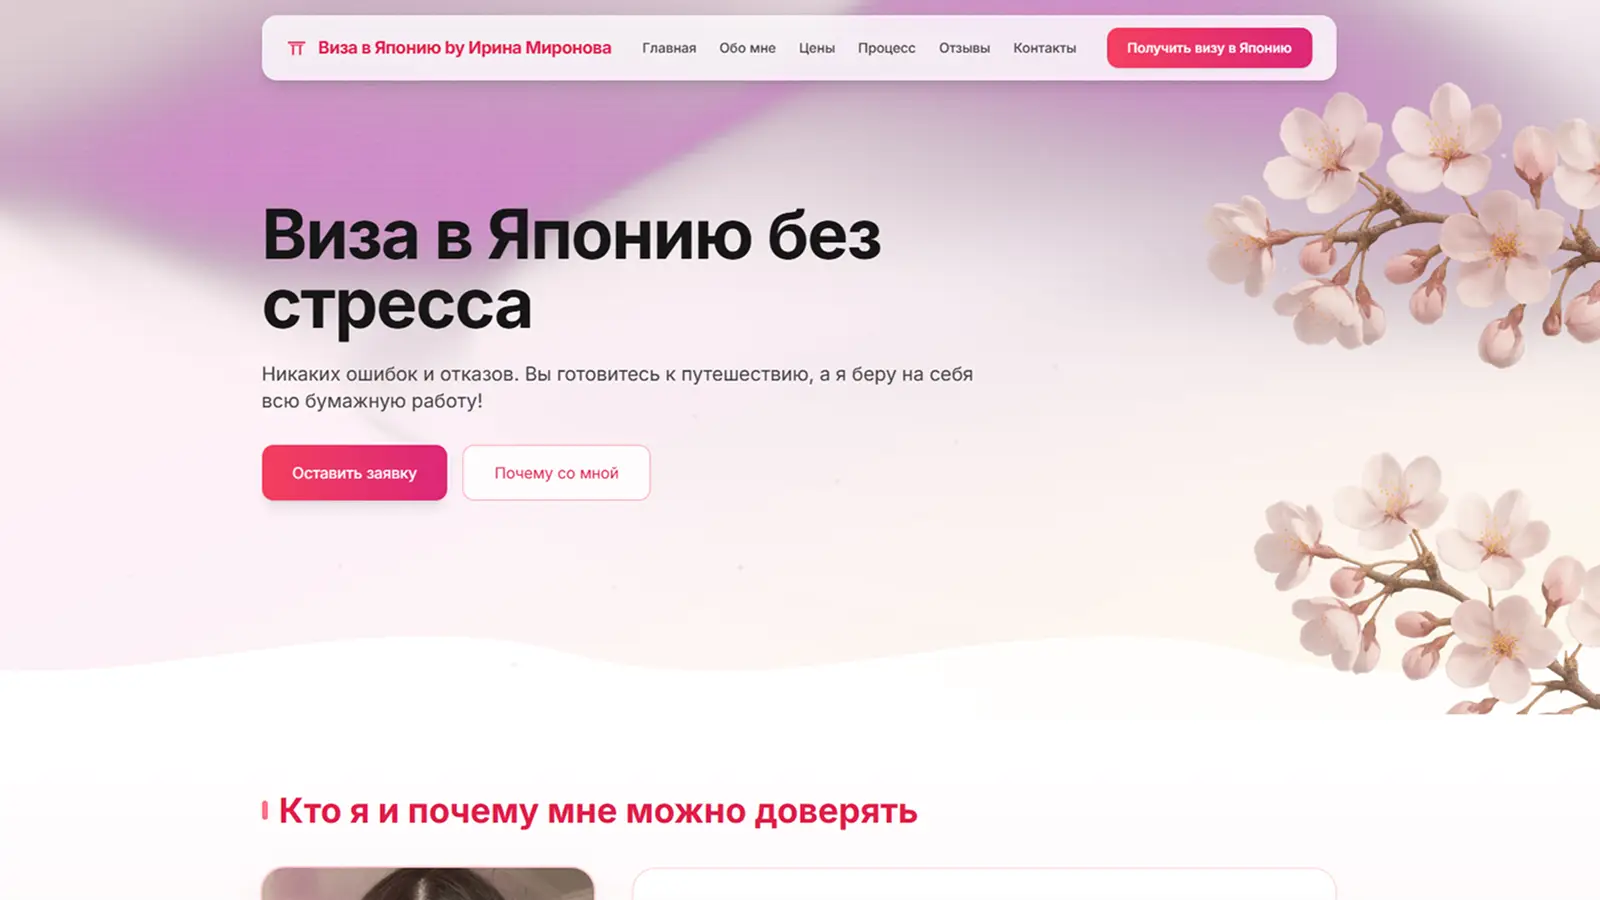Click the subtitle paragraph starting Никаких ошибок и отказов

[x=617, y=387]
